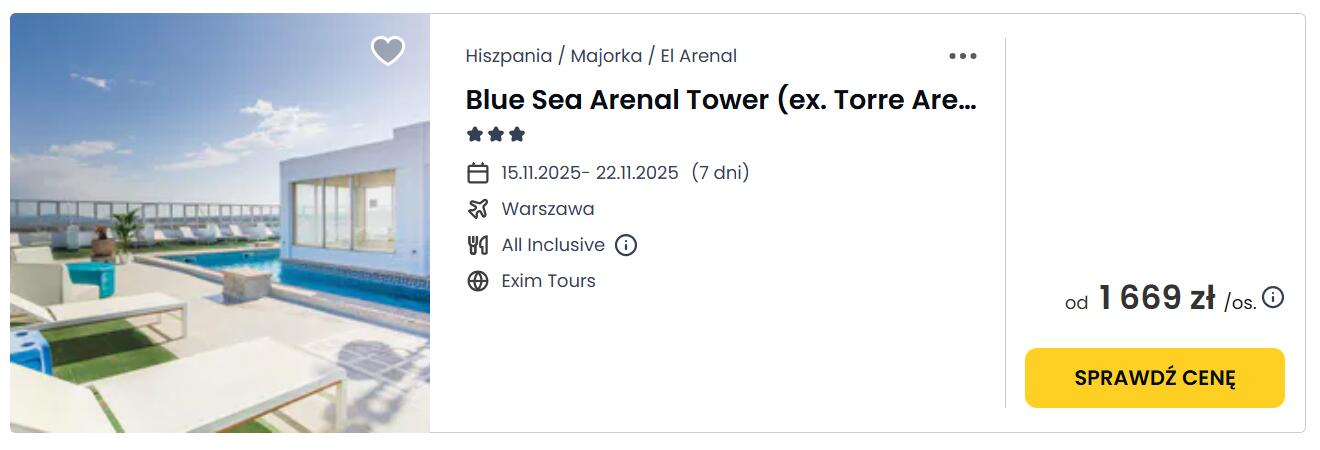Viewport: 1320px width, 450px height.
Task: Toggle the heart favorite icon on hotel photo
Action: pos(388,50)
